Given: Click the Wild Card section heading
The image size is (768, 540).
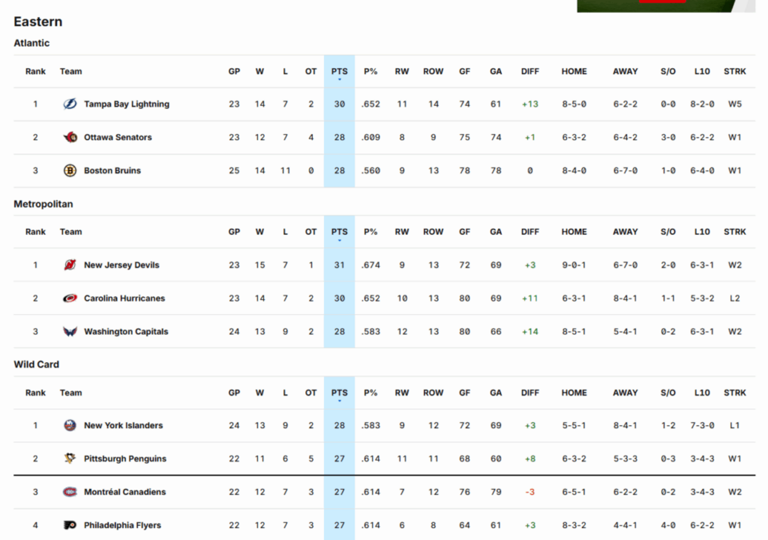Looking at the screenshot, I should (37, 365).
